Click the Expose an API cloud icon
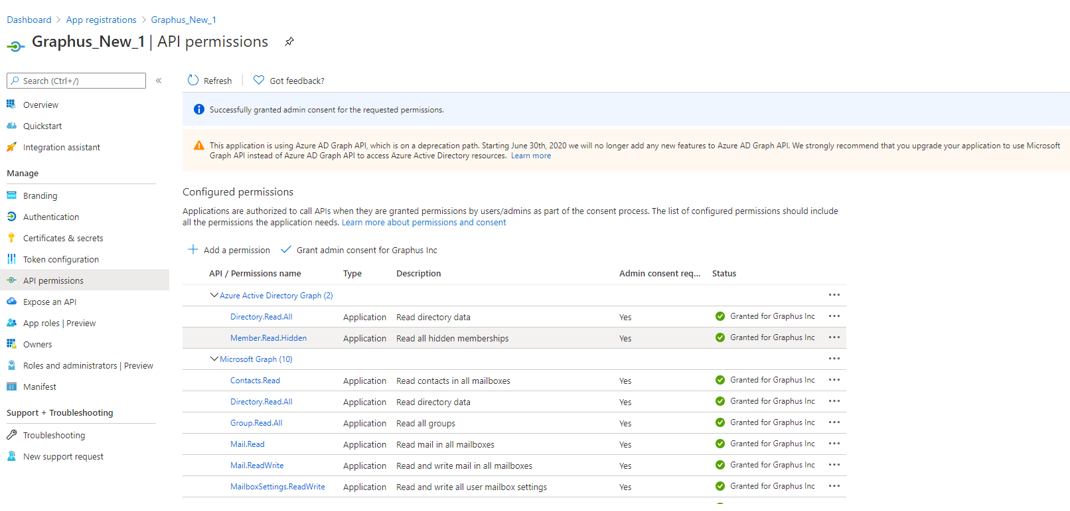The width and height of the screenshot is (1070, 511). coord(11,302)
